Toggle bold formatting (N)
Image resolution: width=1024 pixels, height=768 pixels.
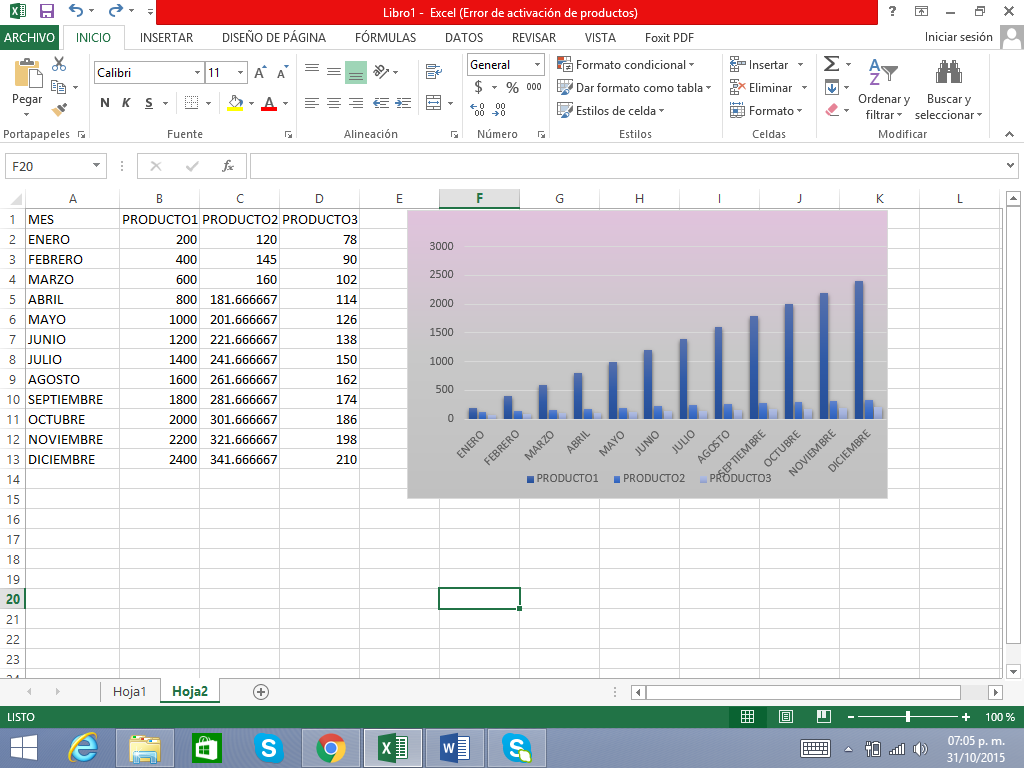tap(105, 103)
